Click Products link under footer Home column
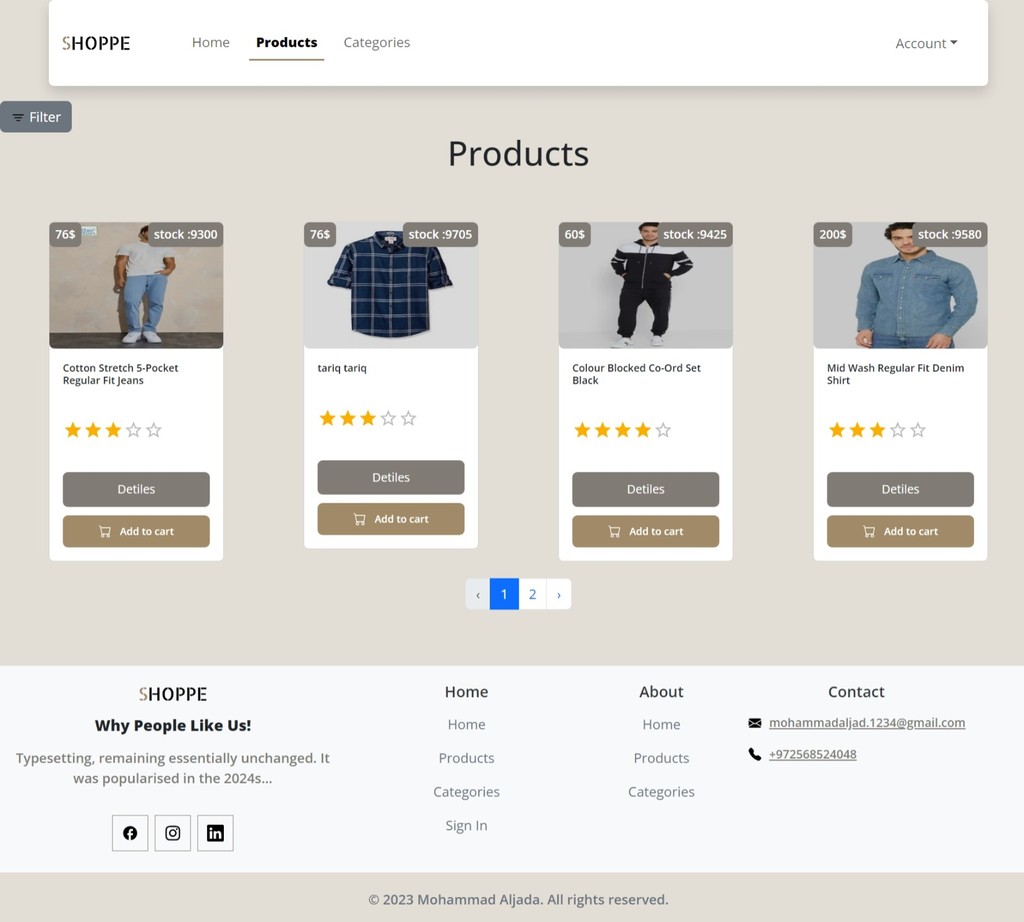 (x=466, y=758)
